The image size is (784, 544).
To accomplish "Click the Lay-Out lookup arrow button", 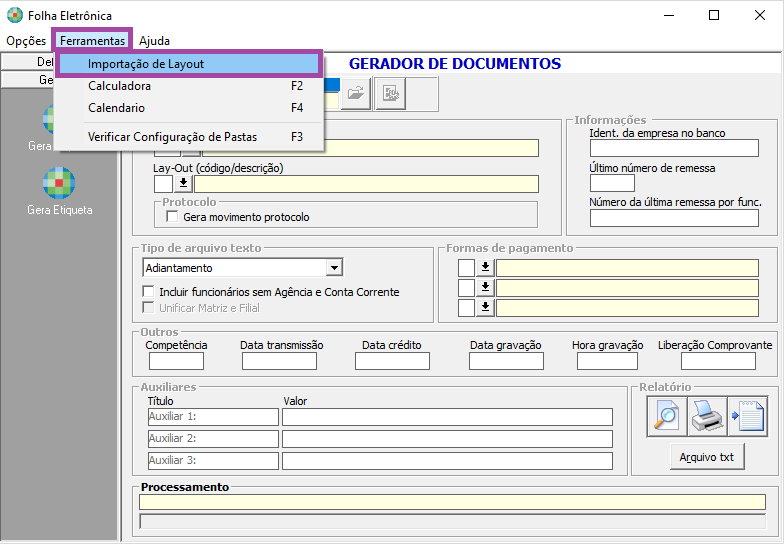I will (183, 184).
